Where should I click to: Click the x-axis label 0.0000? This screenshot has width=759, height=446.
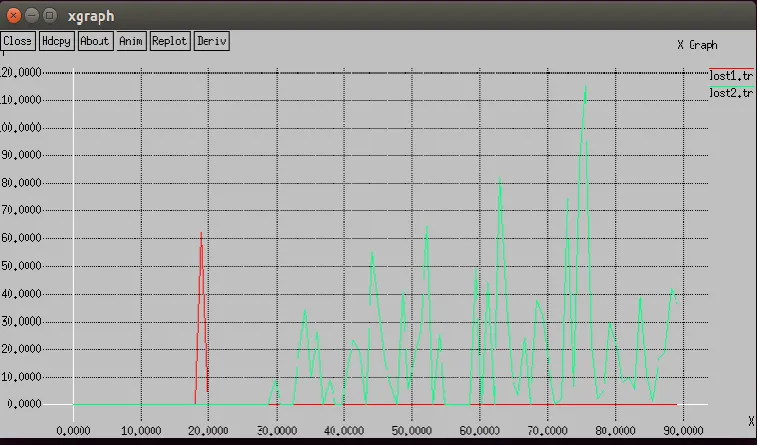73,431
